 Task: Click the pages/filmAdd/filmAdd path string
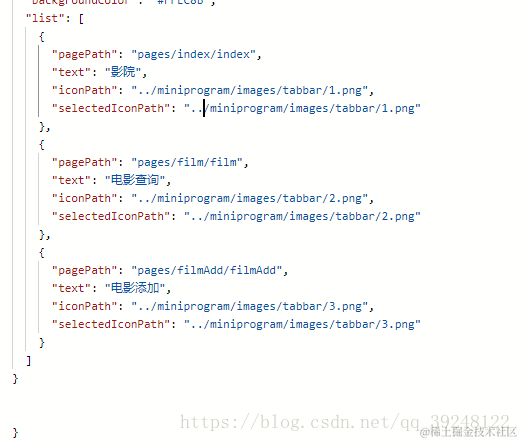pyautogui.click(x=207, y=270)
